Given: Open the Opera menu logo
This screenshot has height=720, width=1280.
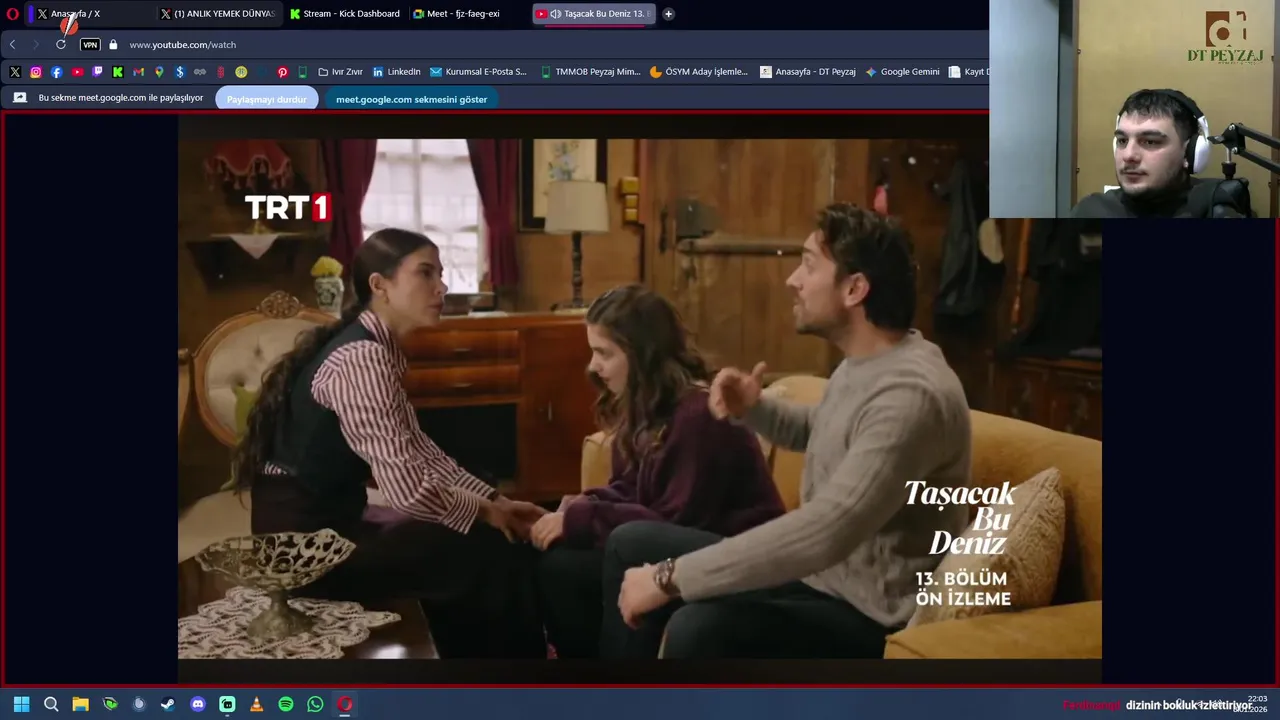Looking at the screenshot, I should tap(12, 14).
